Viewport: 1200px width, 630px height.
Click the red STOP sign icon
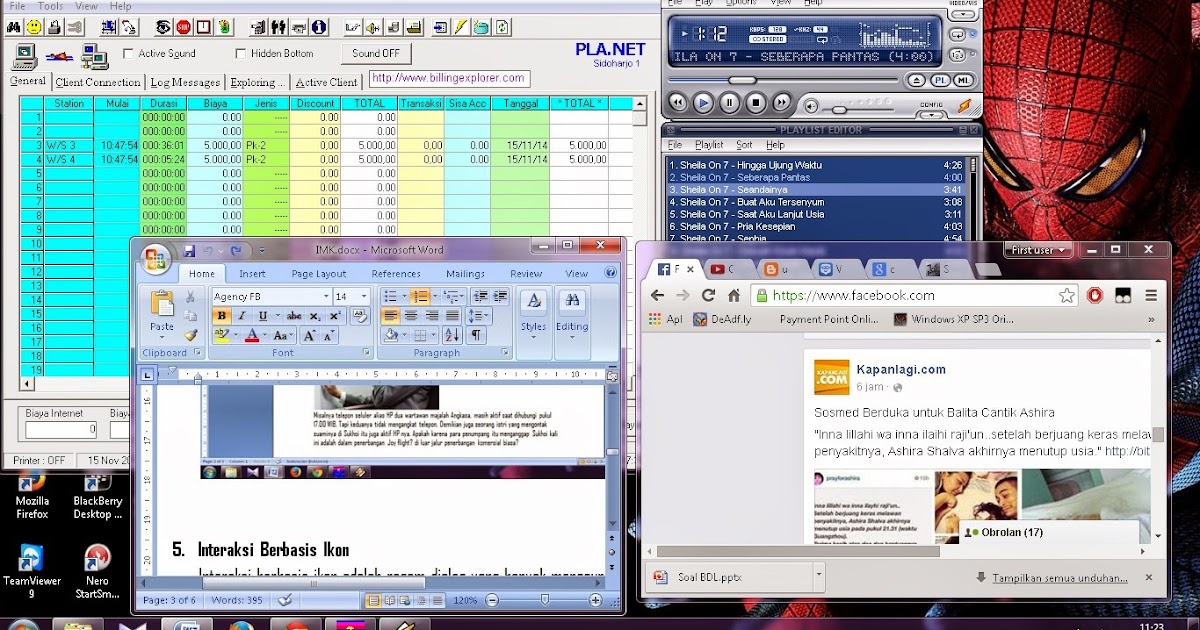[x=183, y=27]
